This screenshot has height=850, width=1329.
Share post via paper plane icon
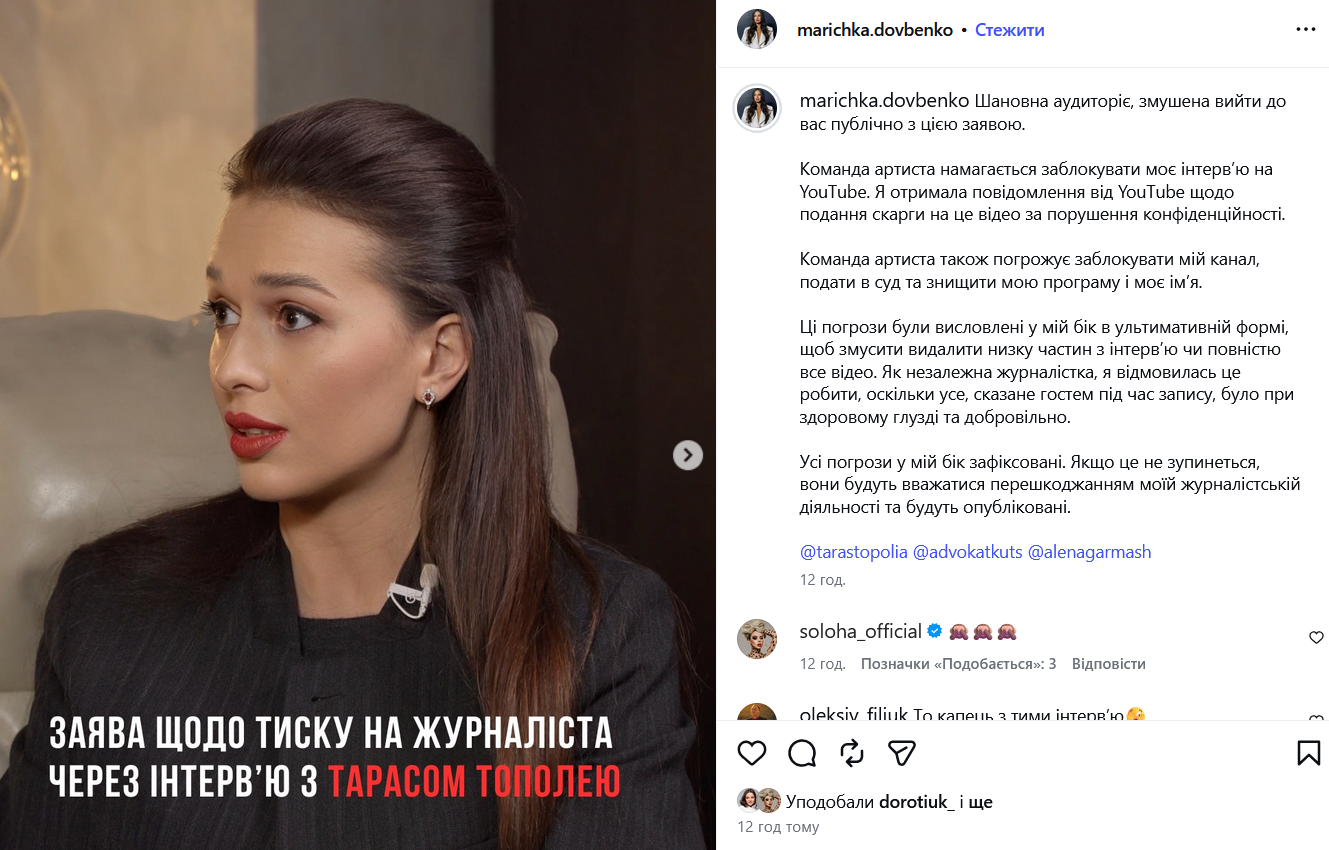click(x=902, y=753)
